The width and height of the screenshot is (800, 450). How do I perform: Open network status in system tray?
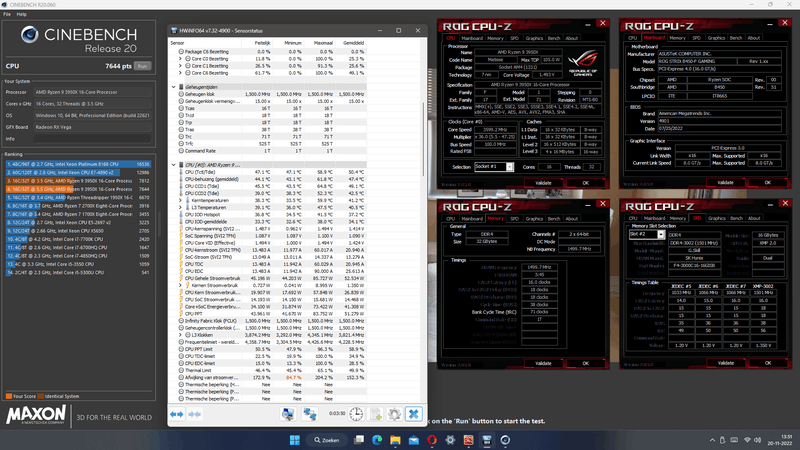click(747, 440)
